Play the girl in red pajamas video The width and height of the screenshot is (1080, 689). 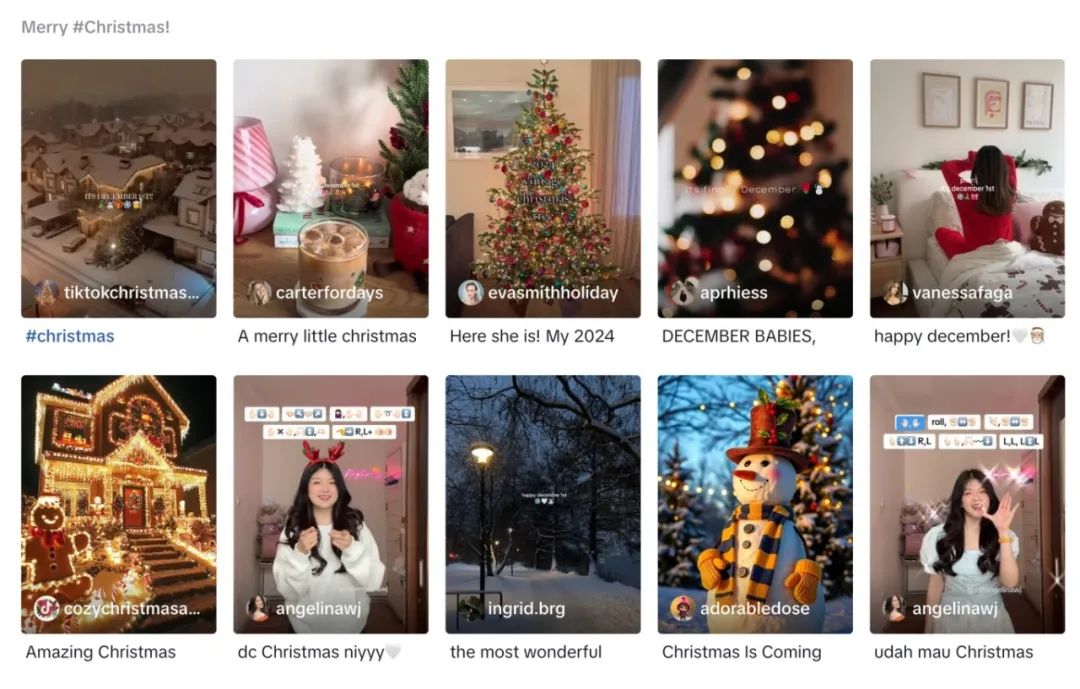(967, 188)
